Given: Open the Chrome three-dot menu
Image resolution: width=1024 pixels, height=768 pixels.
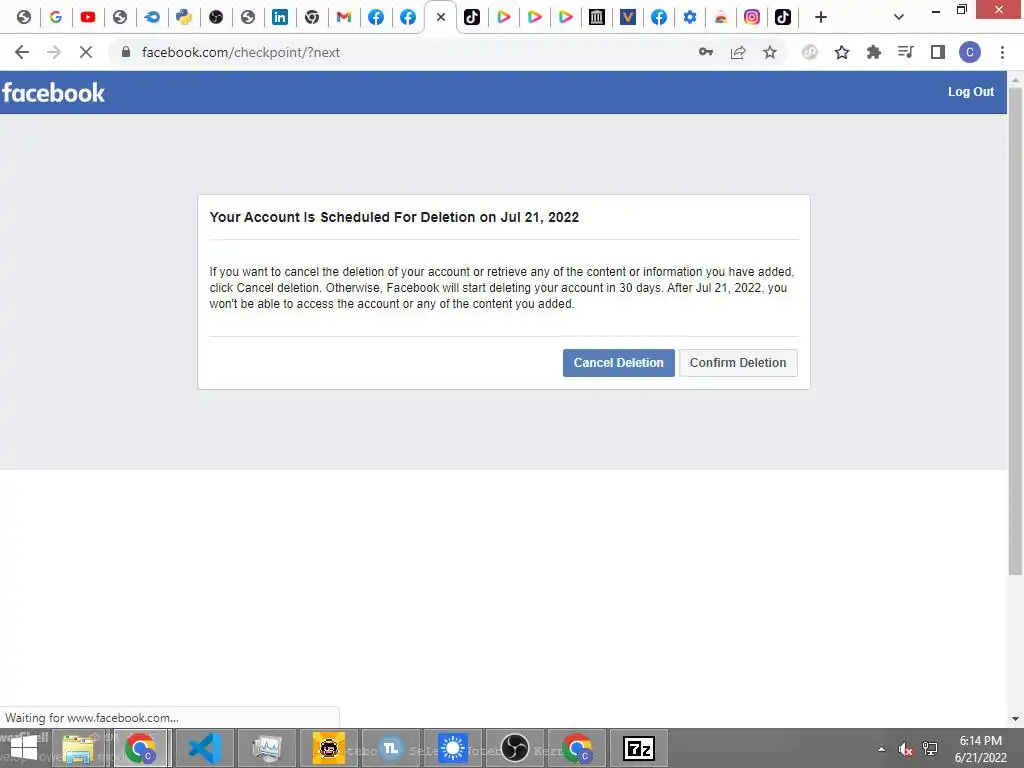Looking at the screenshot, I should pos(1002,52).
